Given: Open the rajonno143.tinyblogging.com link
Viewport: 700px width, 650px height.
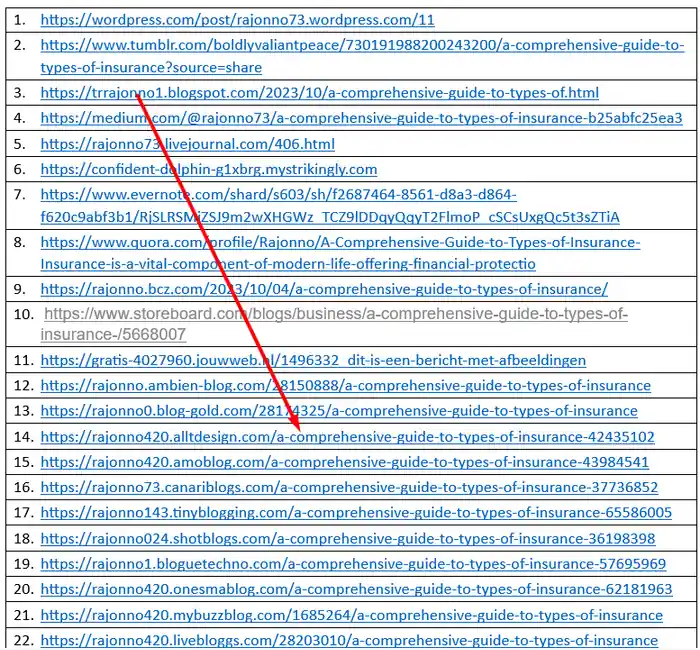Looking at the screenshot, I should (x=356, y=513).
